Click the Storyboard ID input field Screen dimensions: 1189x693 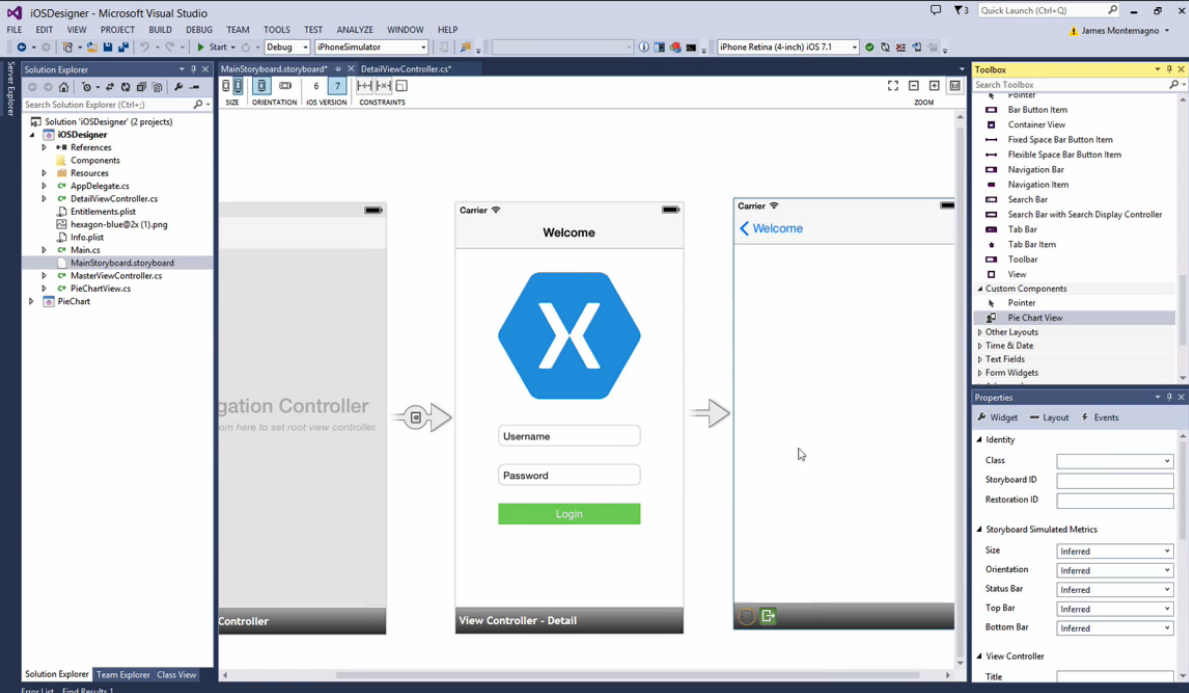click(1115, 481)
